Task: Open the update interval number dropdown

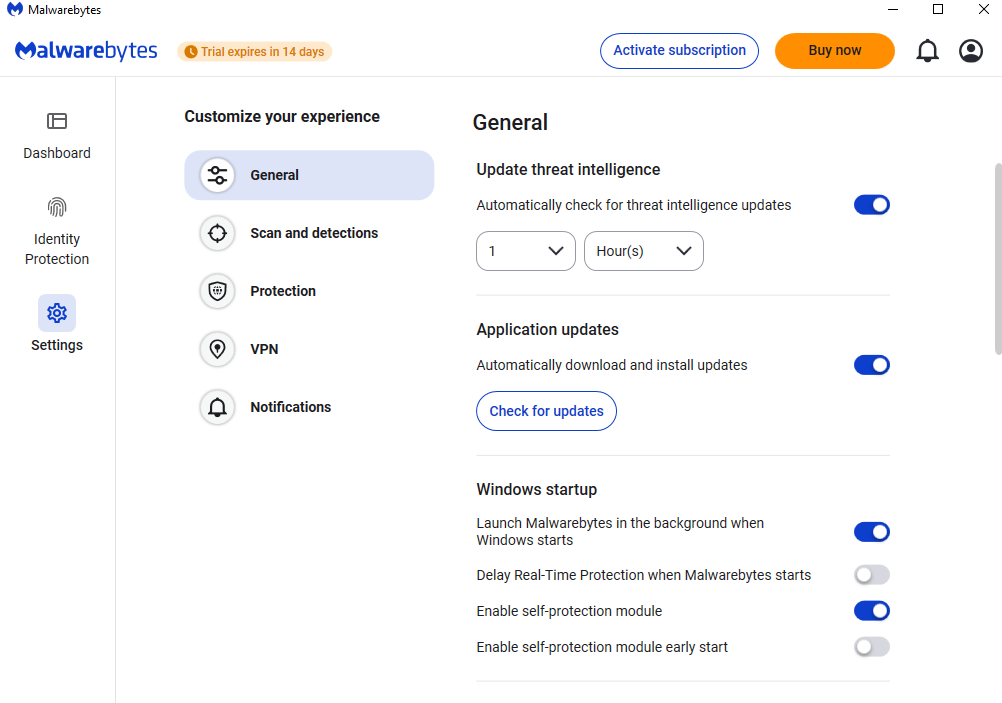Action: pos(526,251)
